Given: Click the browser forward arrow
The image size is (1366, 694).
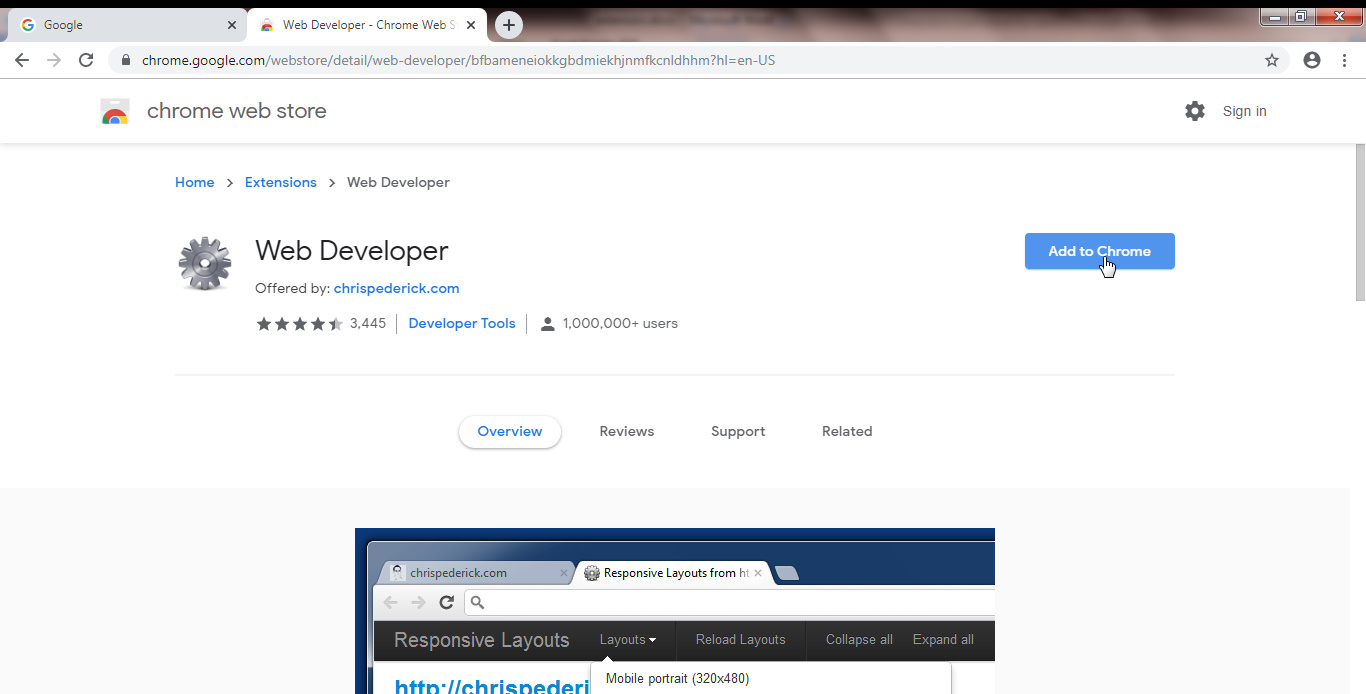Looking at the screenshot, I should point(54,60).
